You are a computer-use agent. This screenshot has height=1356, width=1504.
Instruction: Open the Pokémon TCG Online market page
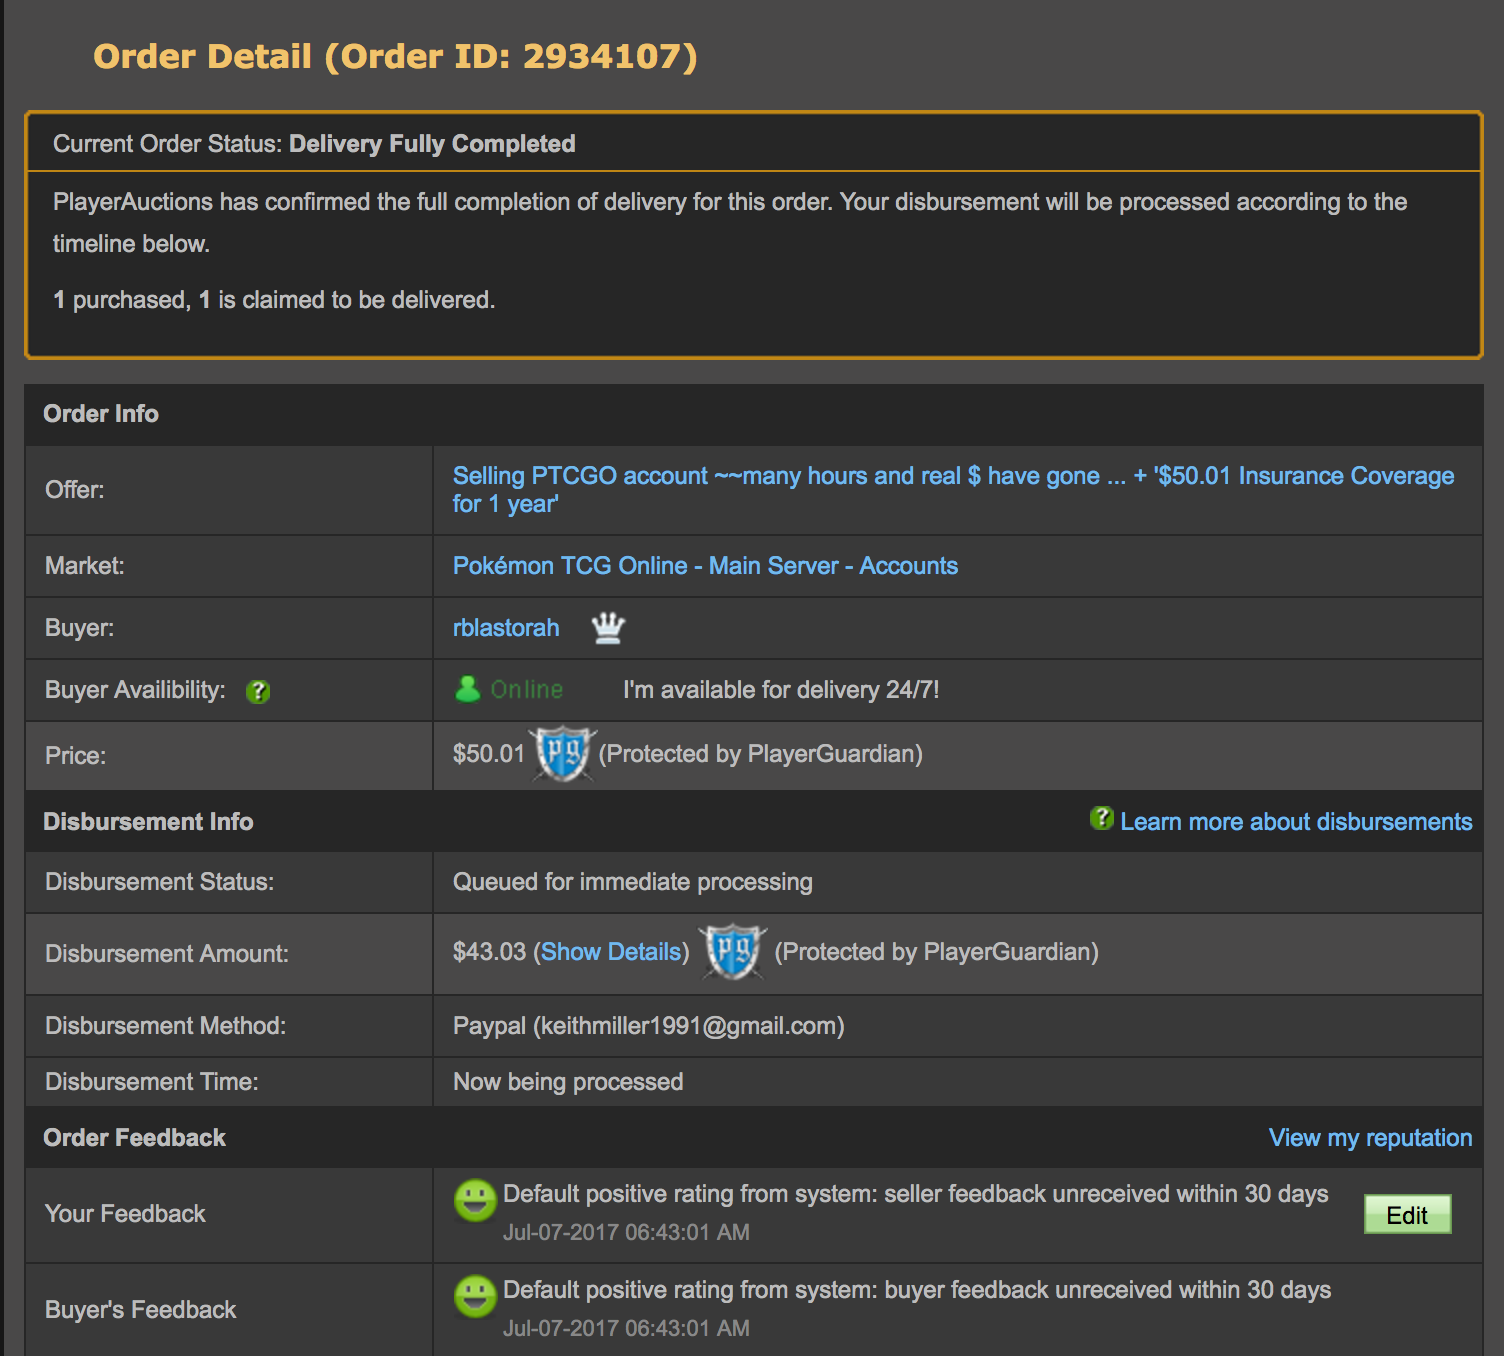tap(704, 566)
